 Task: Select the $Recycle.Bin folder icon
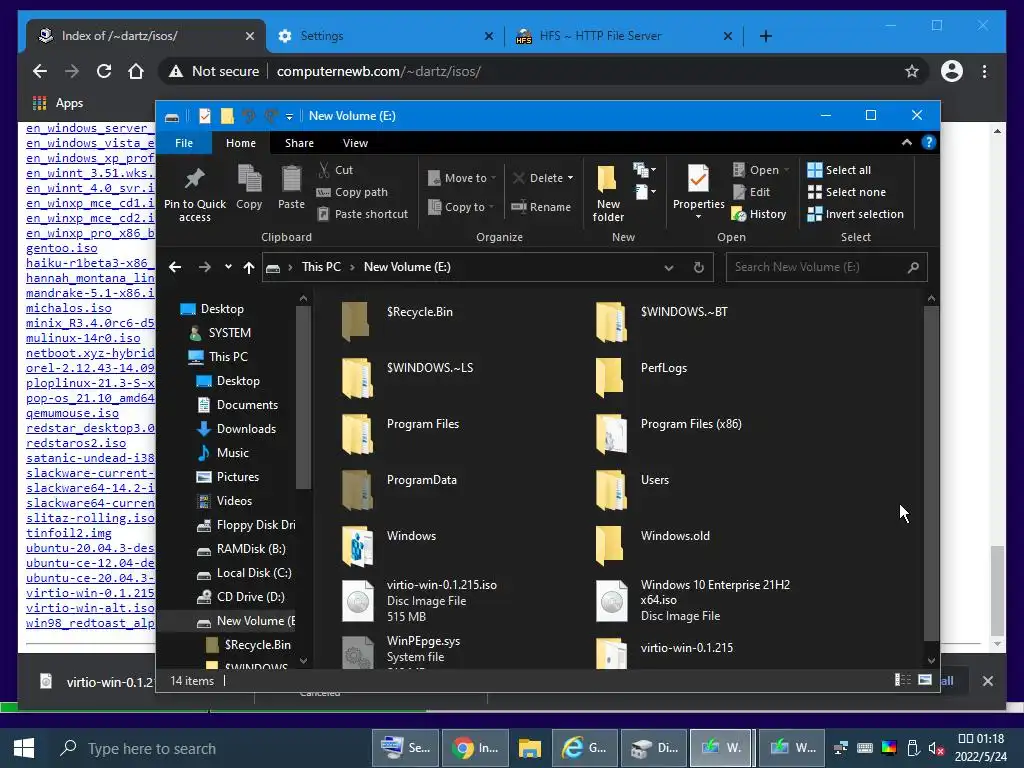pyautogui.click(x=357, y=321)
